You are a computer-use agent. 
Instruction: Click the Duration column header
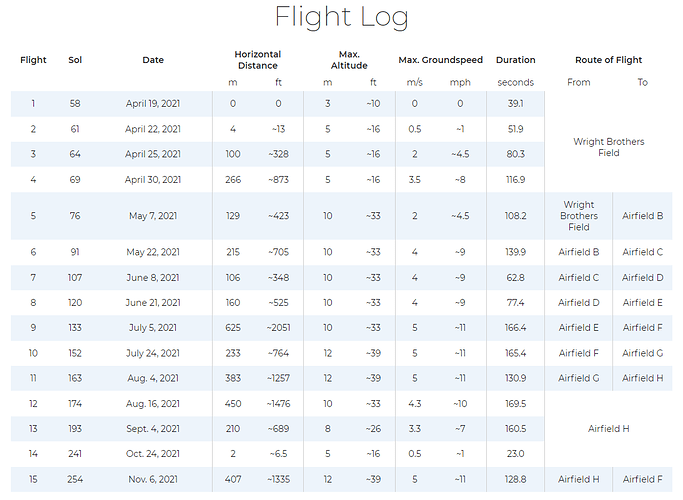[515, 60]
